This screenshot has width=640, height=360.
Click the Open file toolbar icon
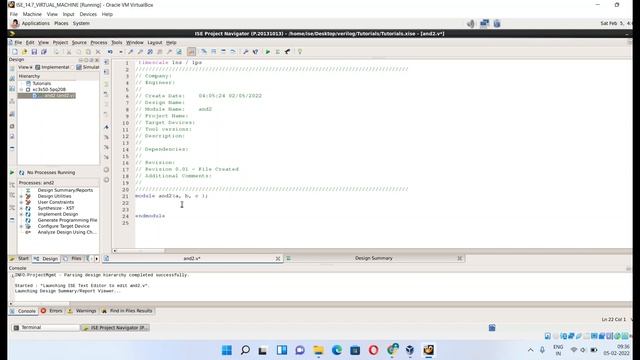(x=24, y=52)
